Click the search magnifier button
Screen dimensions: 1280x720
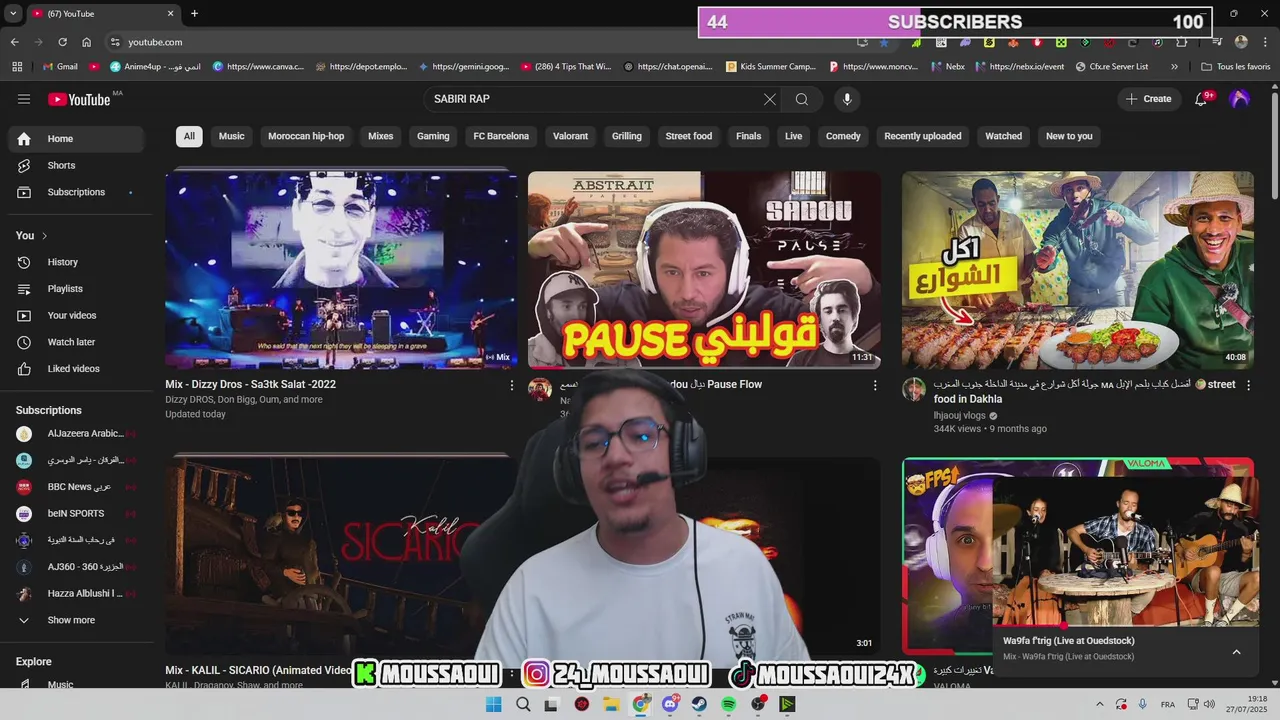click(802, 99)
